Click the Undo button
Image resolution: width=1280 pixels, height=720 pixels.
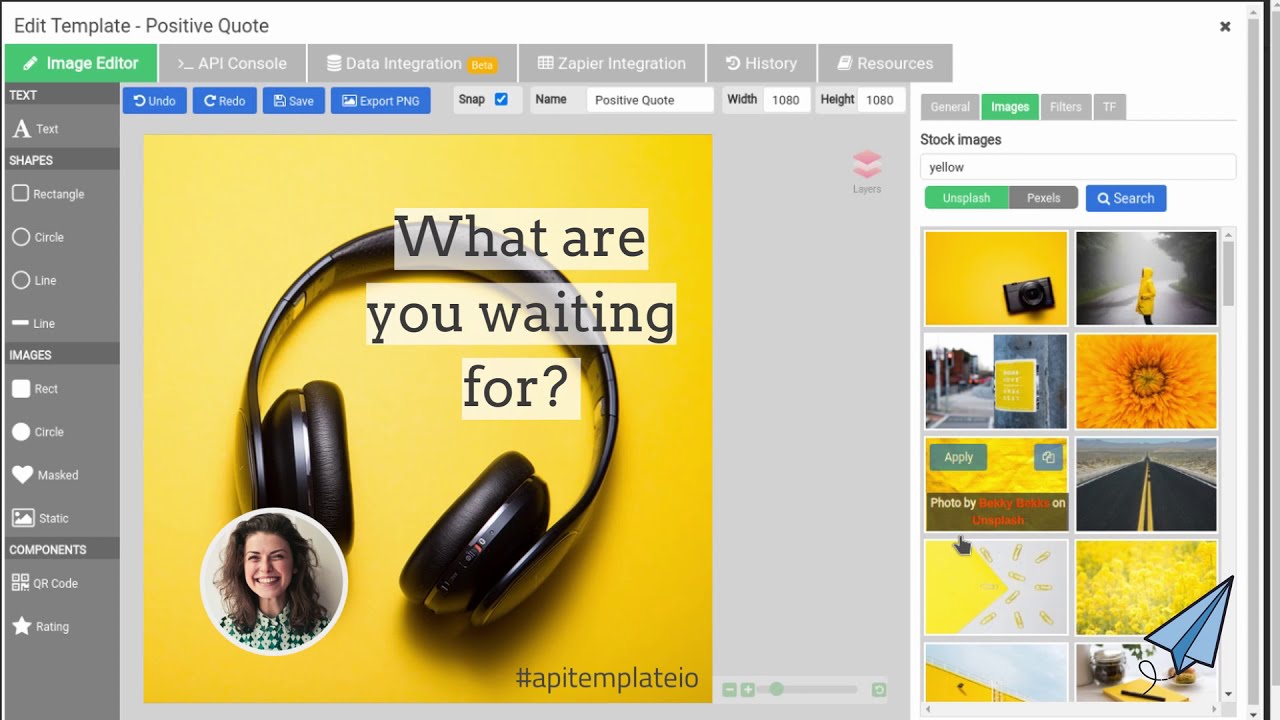click(154, 101)
